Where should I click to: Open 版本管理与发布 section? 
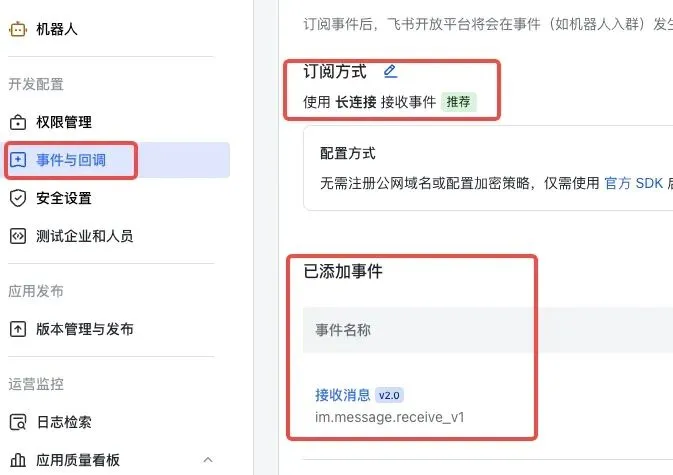(85, 329)
